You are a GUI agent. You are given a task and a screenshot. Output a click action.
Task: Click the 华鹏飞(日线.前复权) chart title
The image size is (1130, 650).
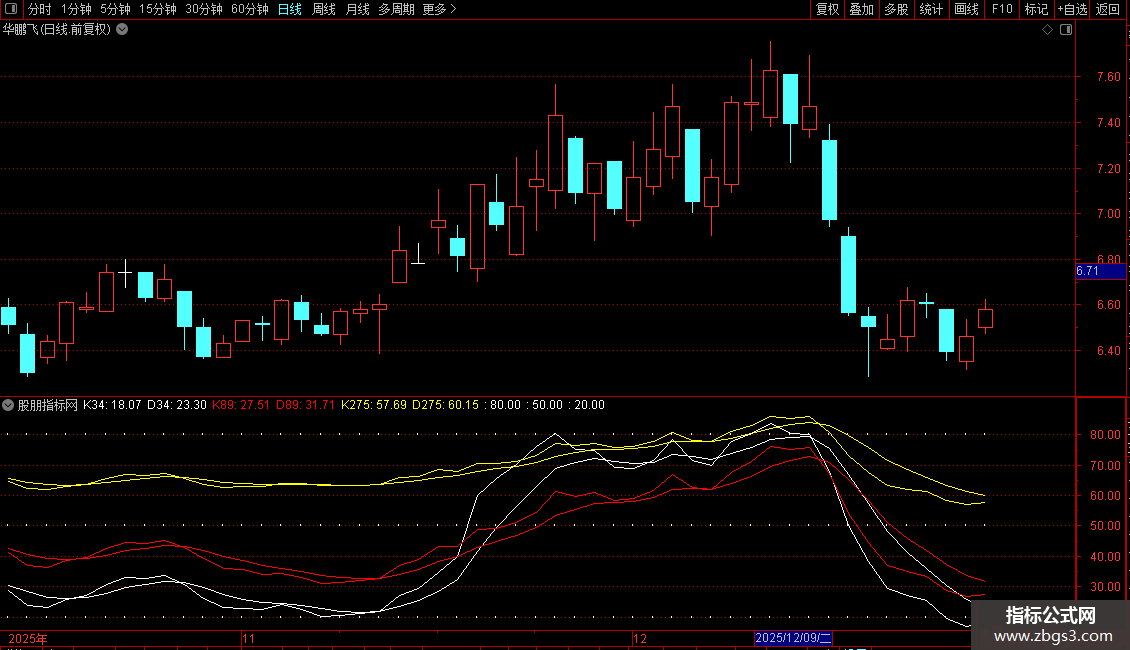pos(57,30)
